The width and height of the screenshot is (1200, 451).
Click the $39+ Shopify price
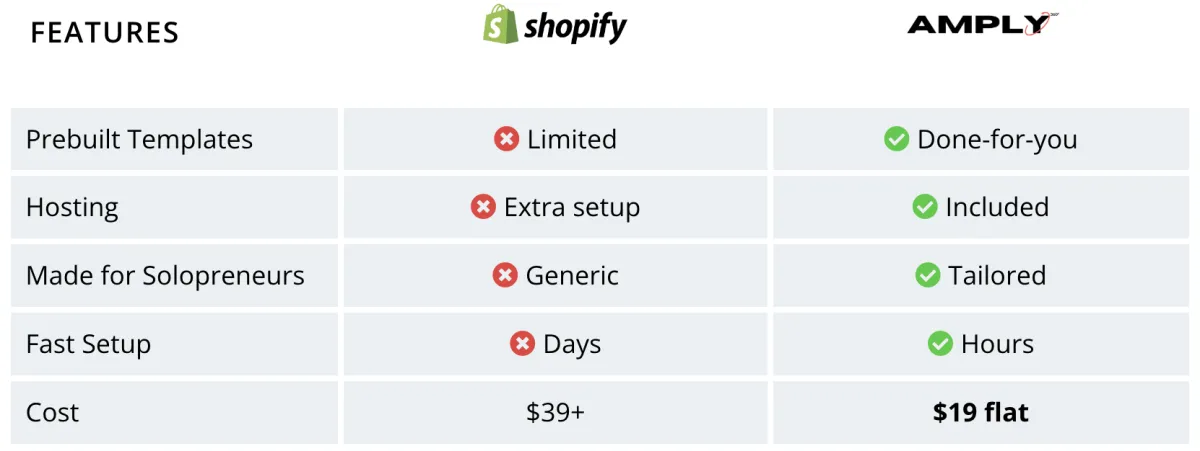(x=555, y=412)
